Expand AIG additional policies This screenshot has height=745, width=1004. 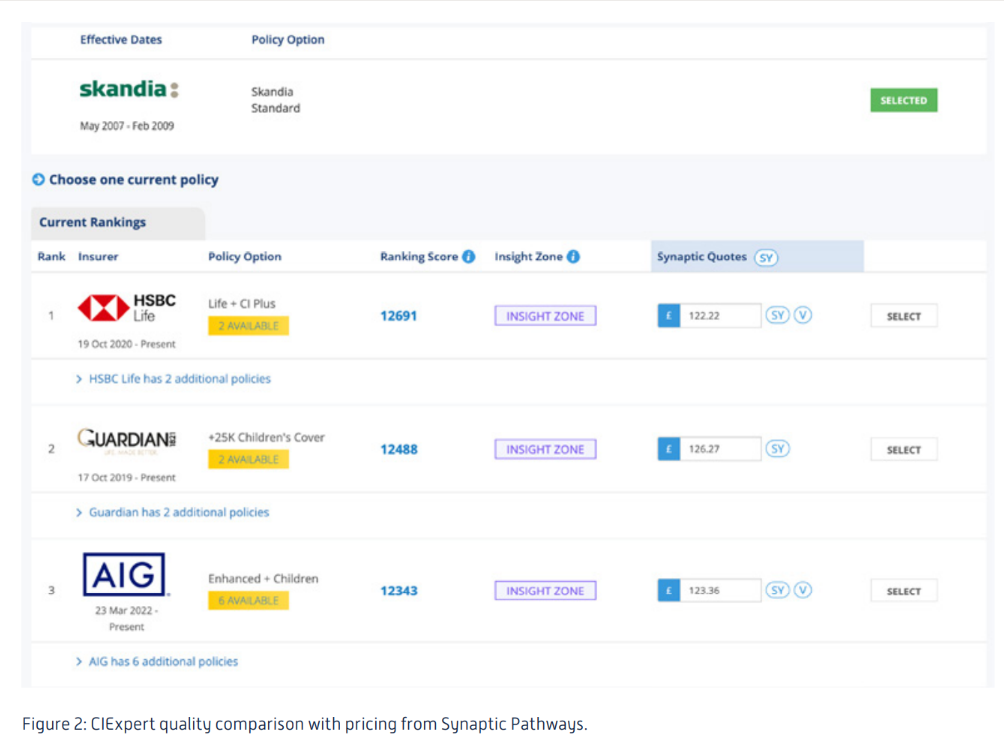[x=157, y=661]
